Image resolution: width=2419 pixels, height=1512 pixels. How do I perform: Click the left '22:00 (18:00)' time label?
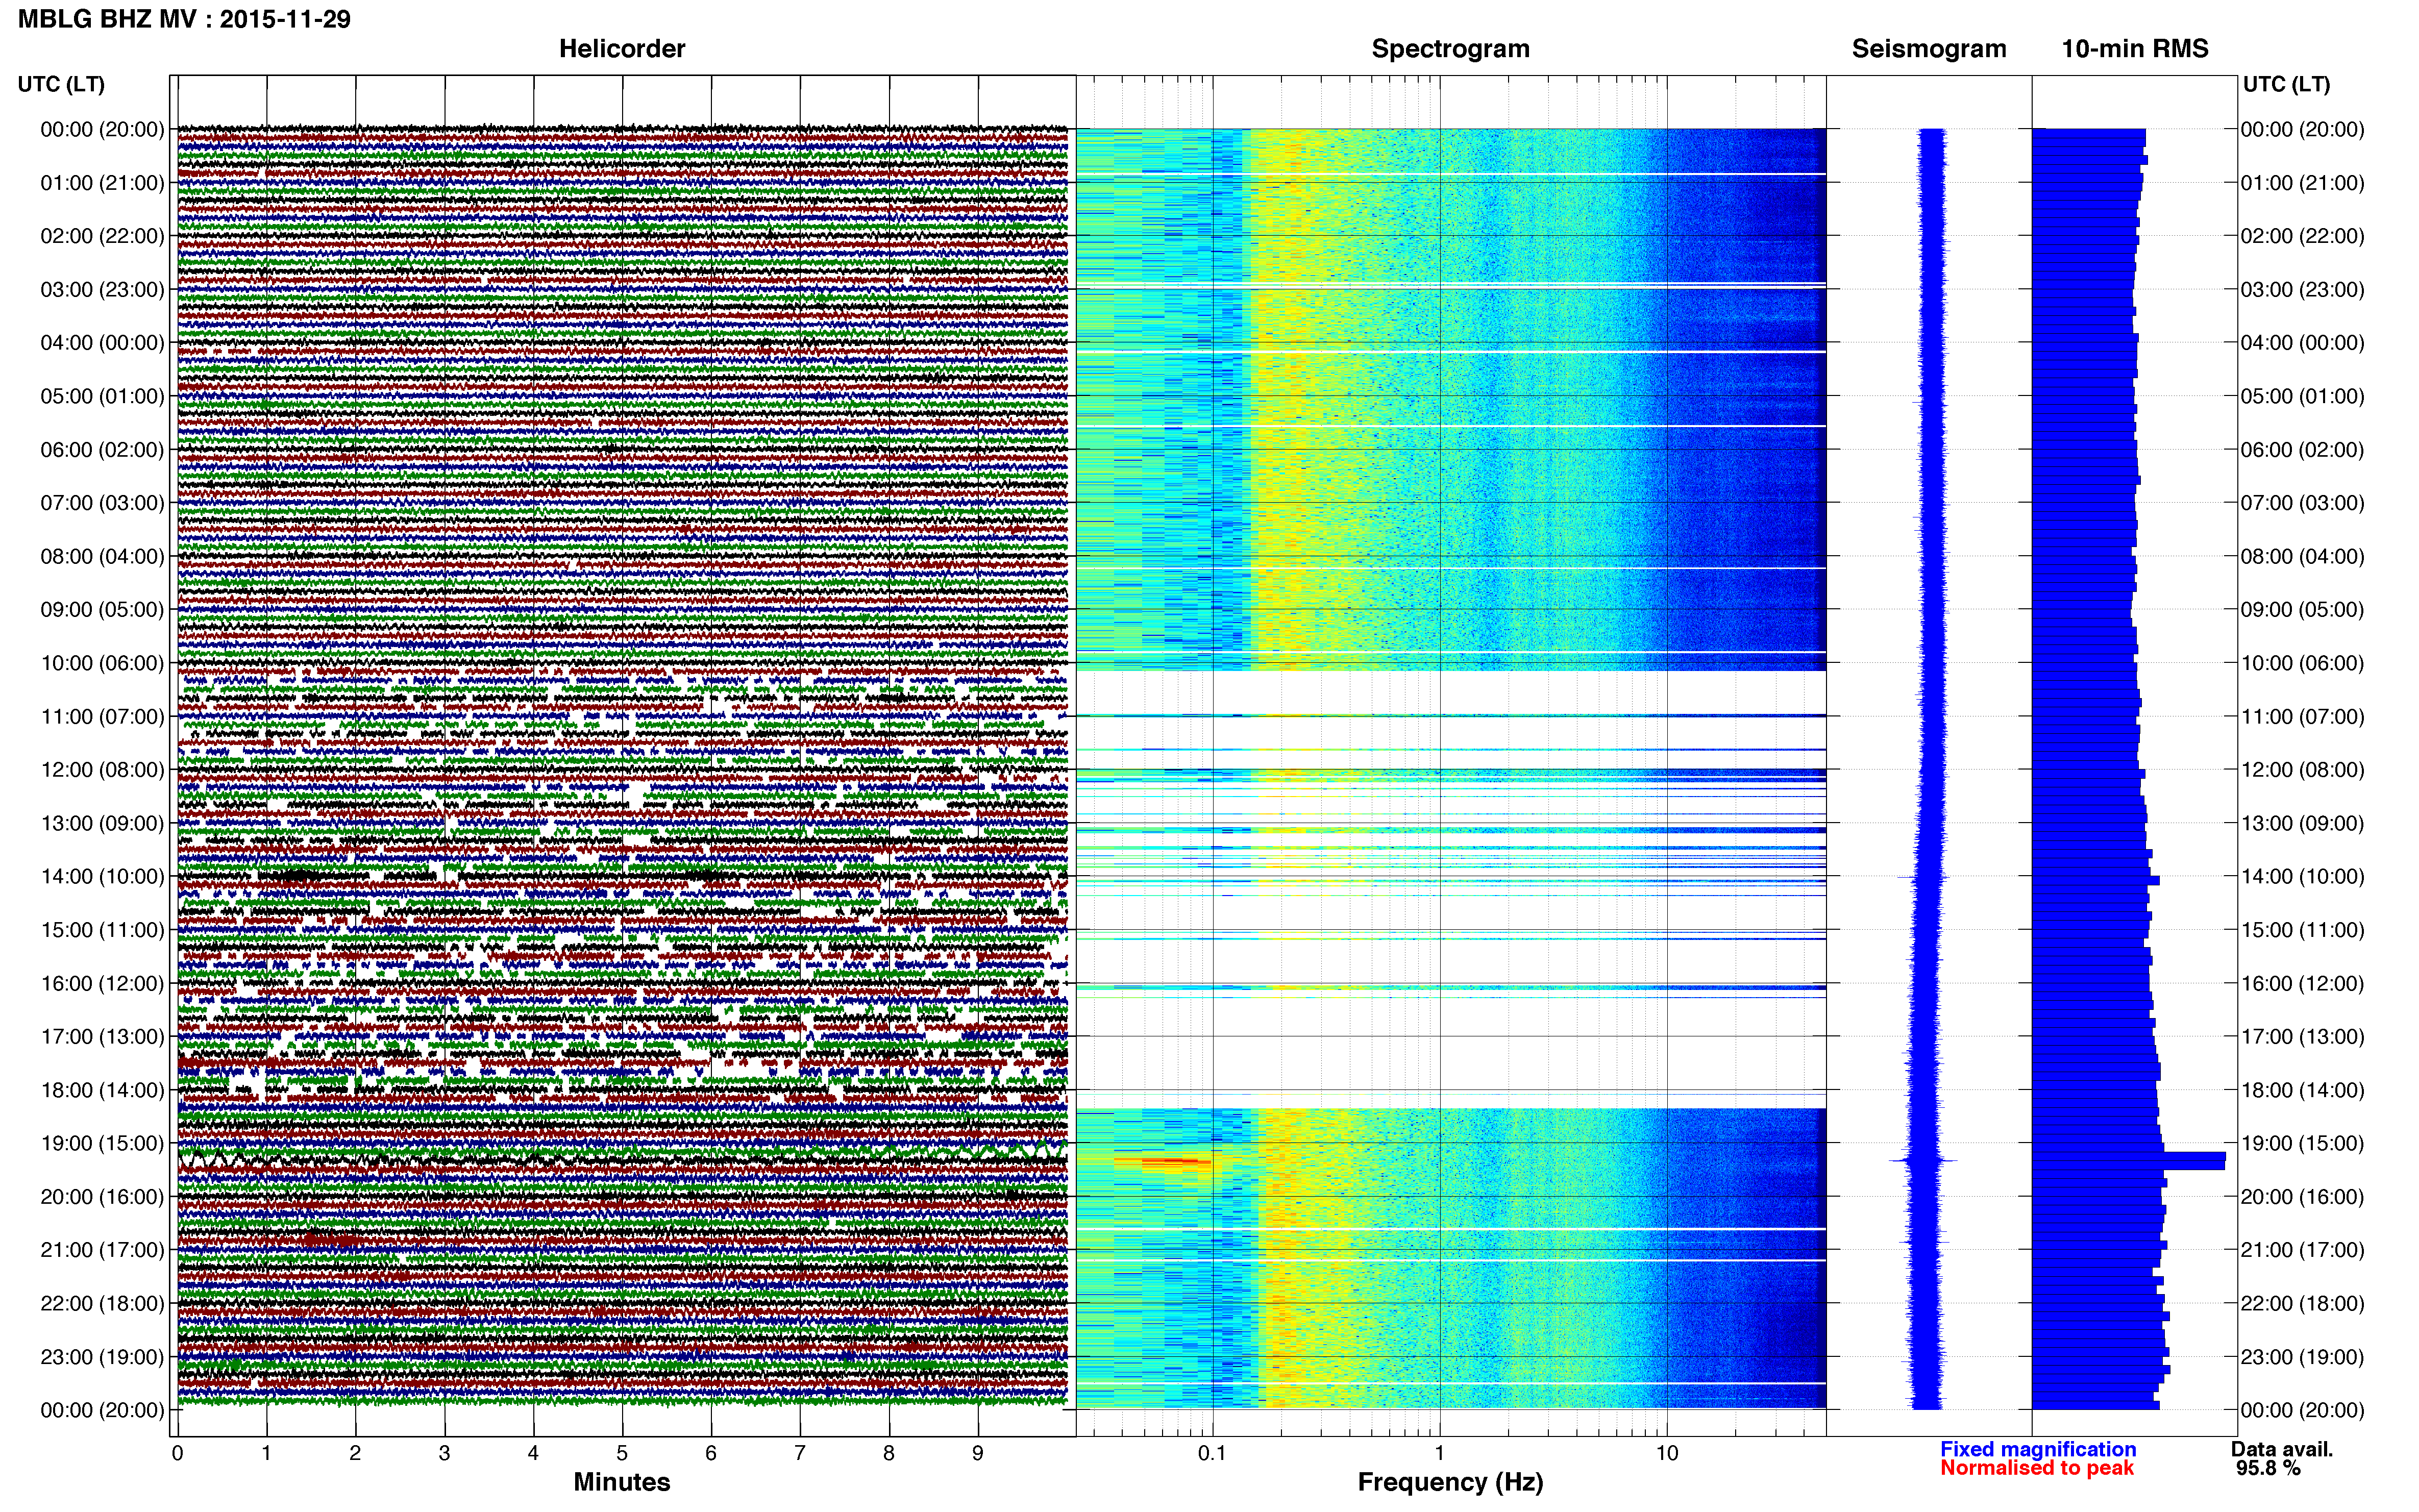coord(102,1303)
